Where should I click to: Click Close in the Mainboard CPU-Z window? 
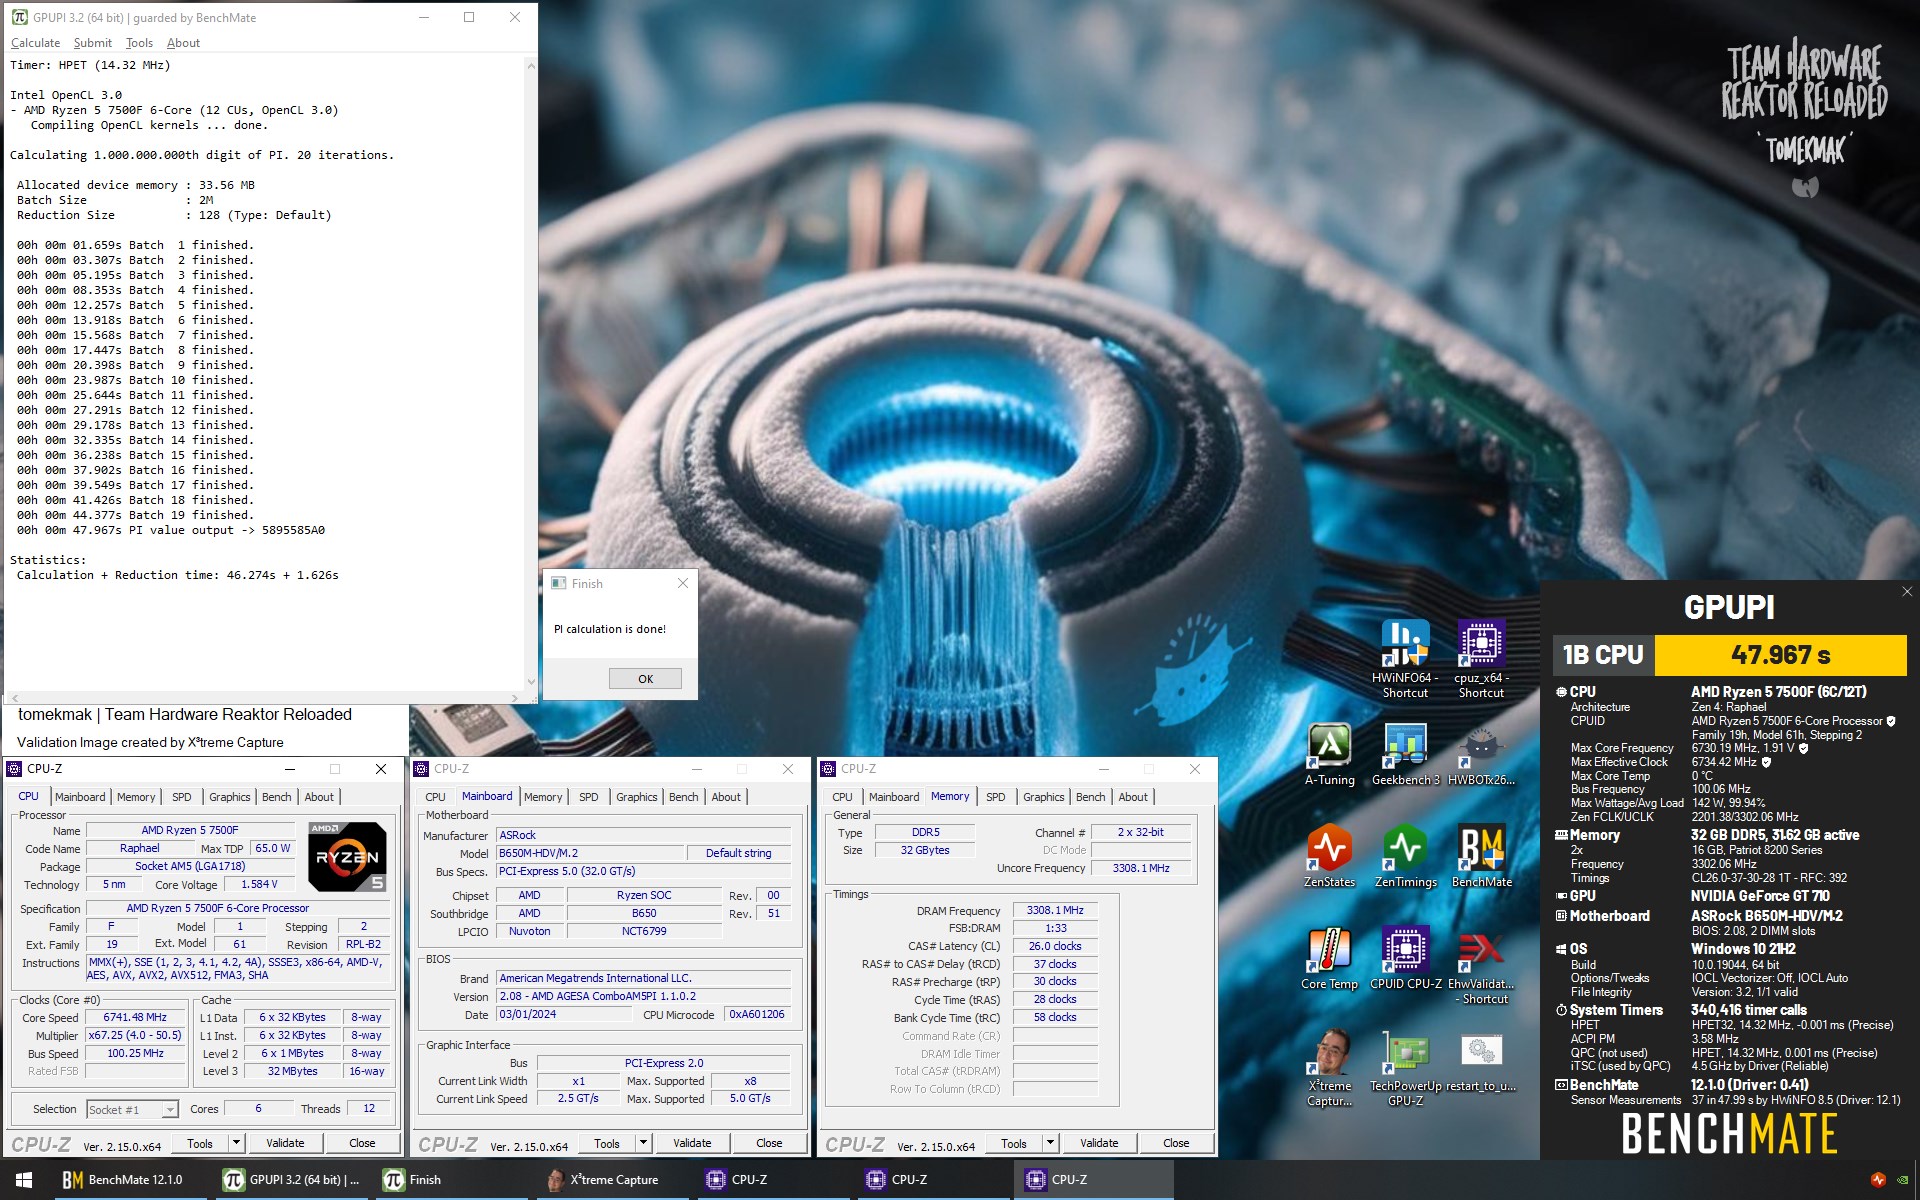coord(769,1143)
